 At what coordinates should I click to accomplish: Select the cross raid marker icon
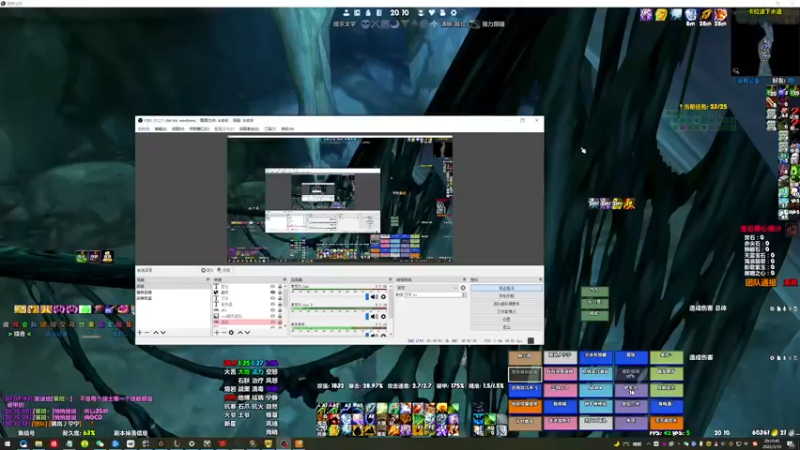[x=375, y=24]
